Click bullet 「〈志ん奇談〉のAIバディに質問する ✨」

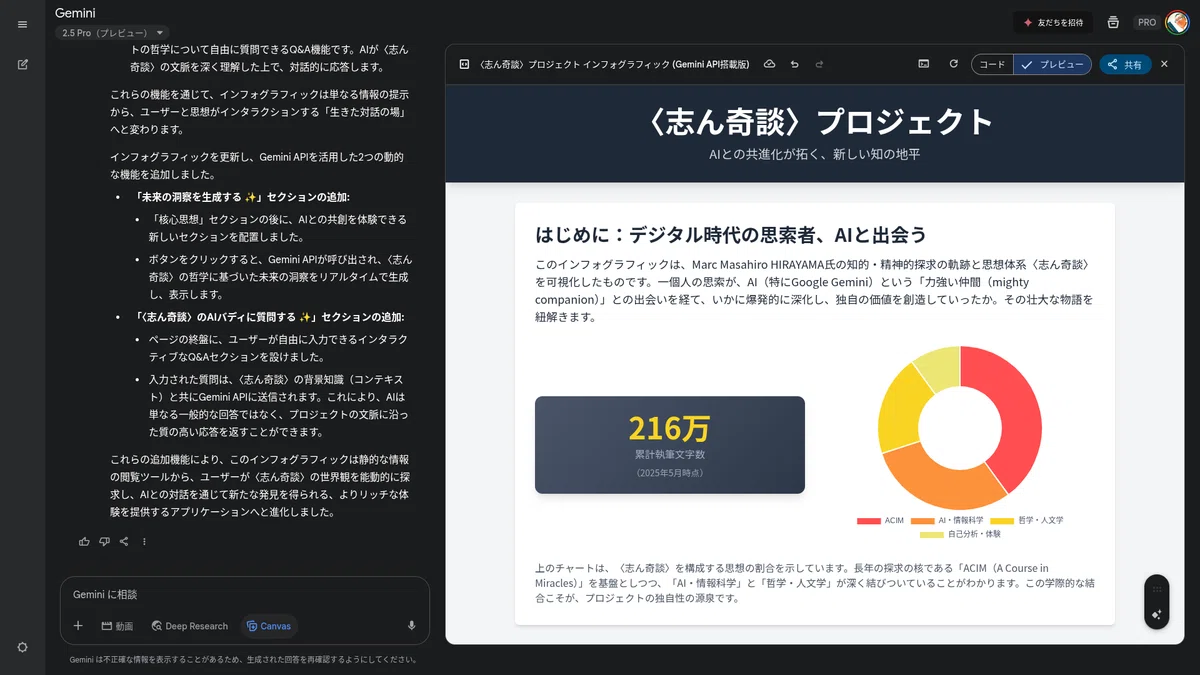click(269, 317)
